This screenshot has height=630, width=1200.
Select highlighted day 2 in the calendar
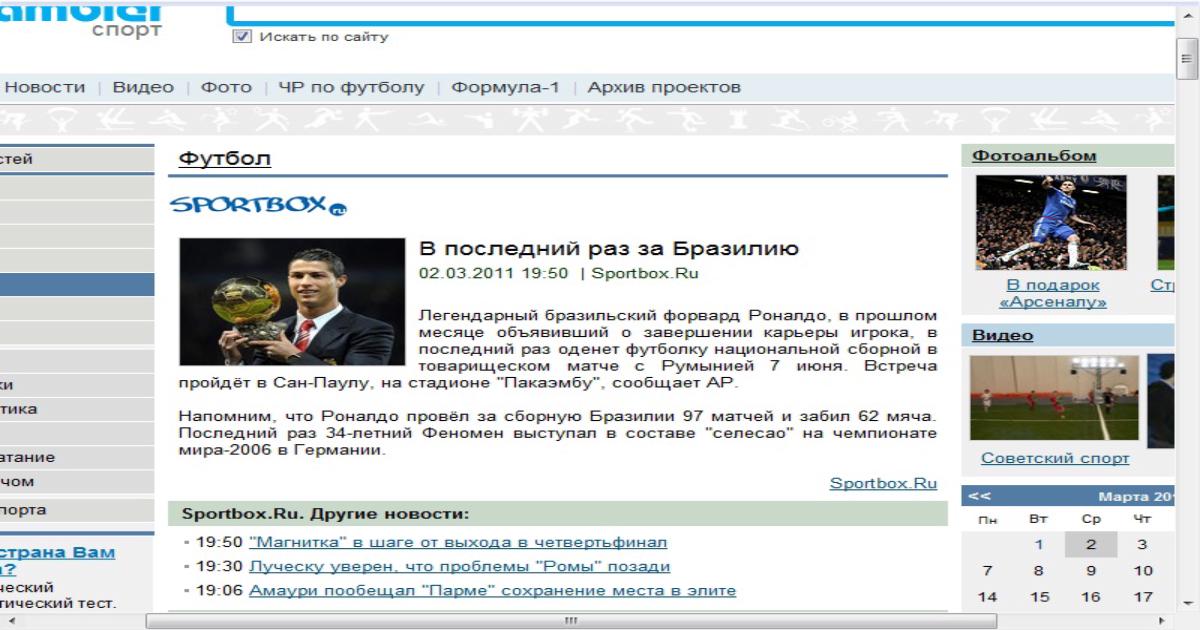[x=1092, y=545]
